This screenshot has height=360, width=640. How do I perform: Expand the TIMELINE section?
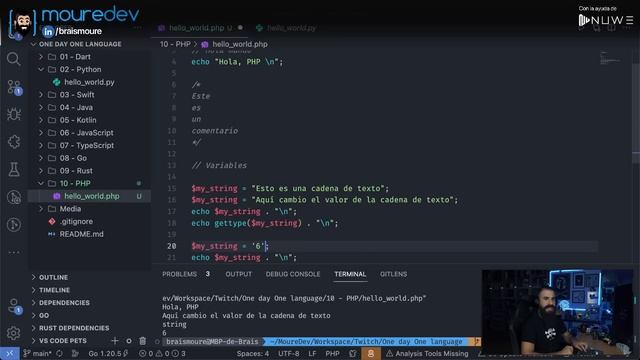(x=34, y=290)
